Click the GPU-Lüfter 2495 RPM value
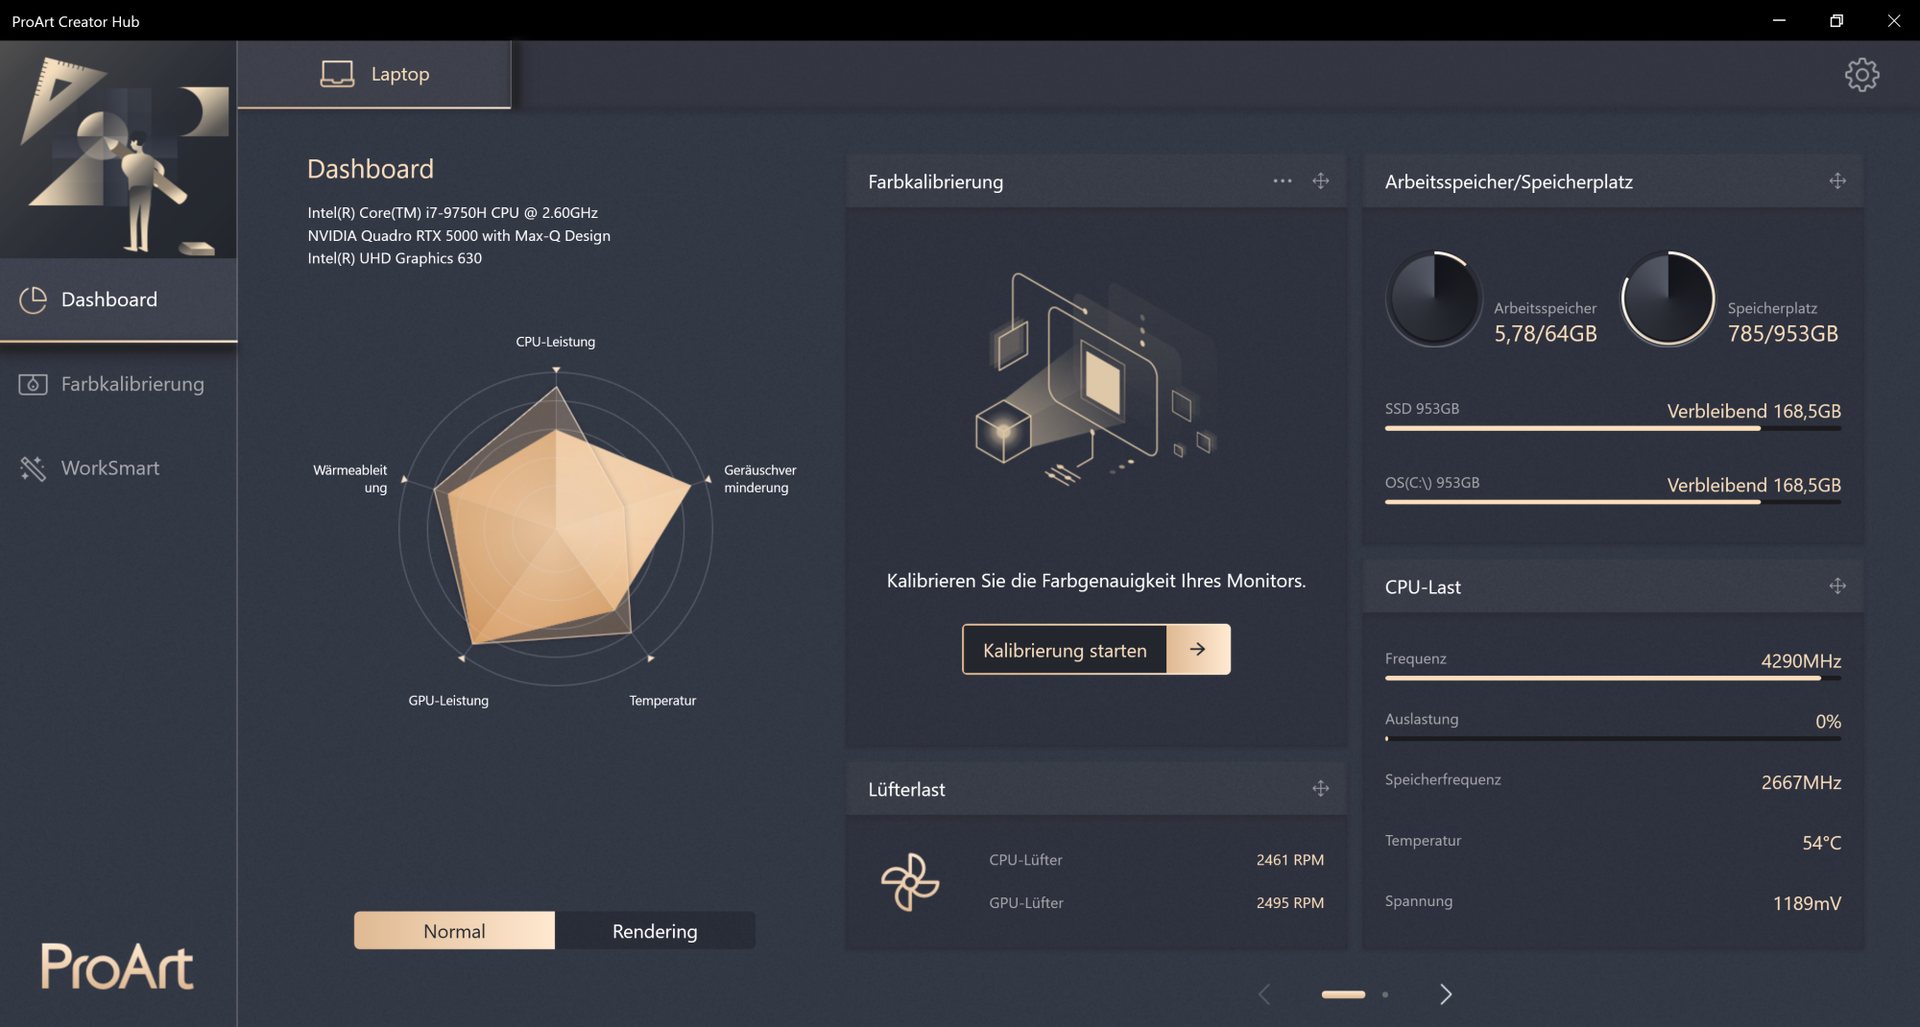The image size is (1920, 1027). pyautogui.click(x=1290, y=903)
